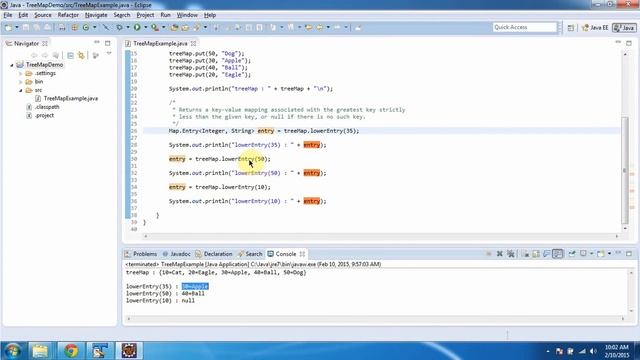
Task: Open the Run menu
Action: [x=165, y=15]
